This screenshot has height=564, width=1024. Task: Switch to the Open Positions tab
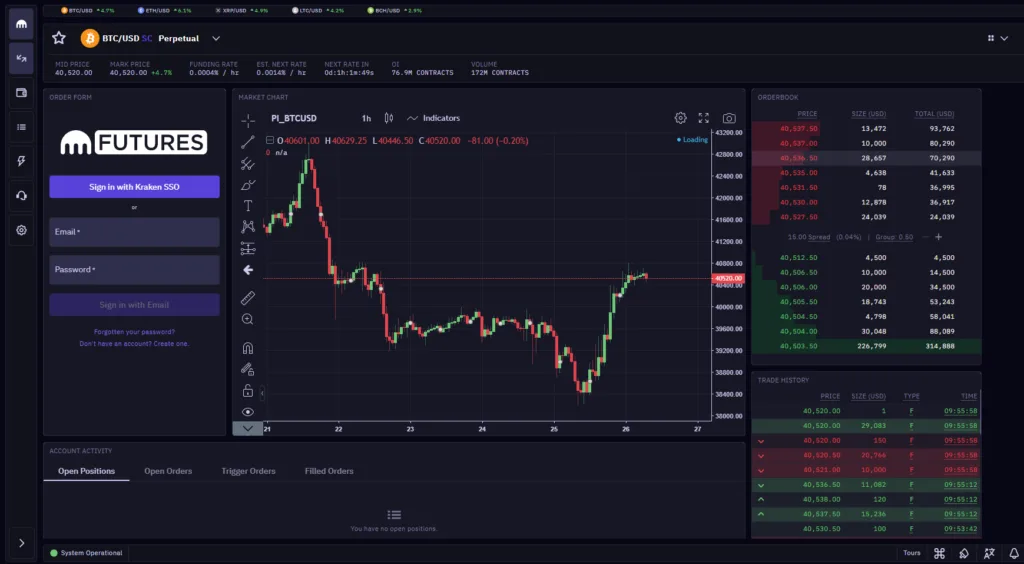click(x=86, y=471)
